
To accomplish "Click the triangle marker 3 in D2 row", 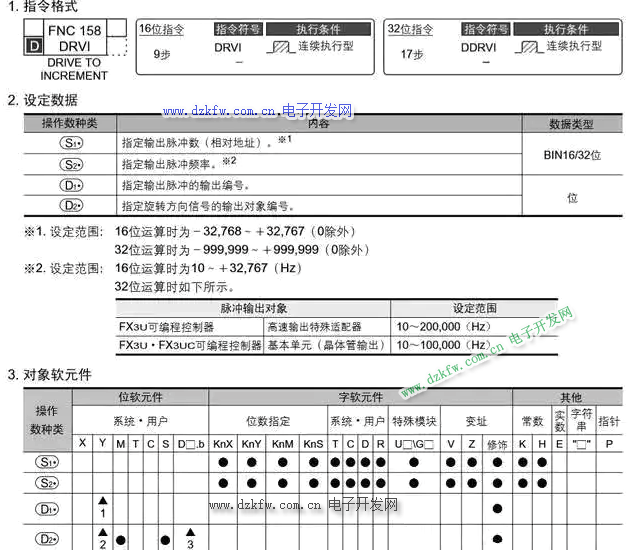I will (x=189, y=538).
